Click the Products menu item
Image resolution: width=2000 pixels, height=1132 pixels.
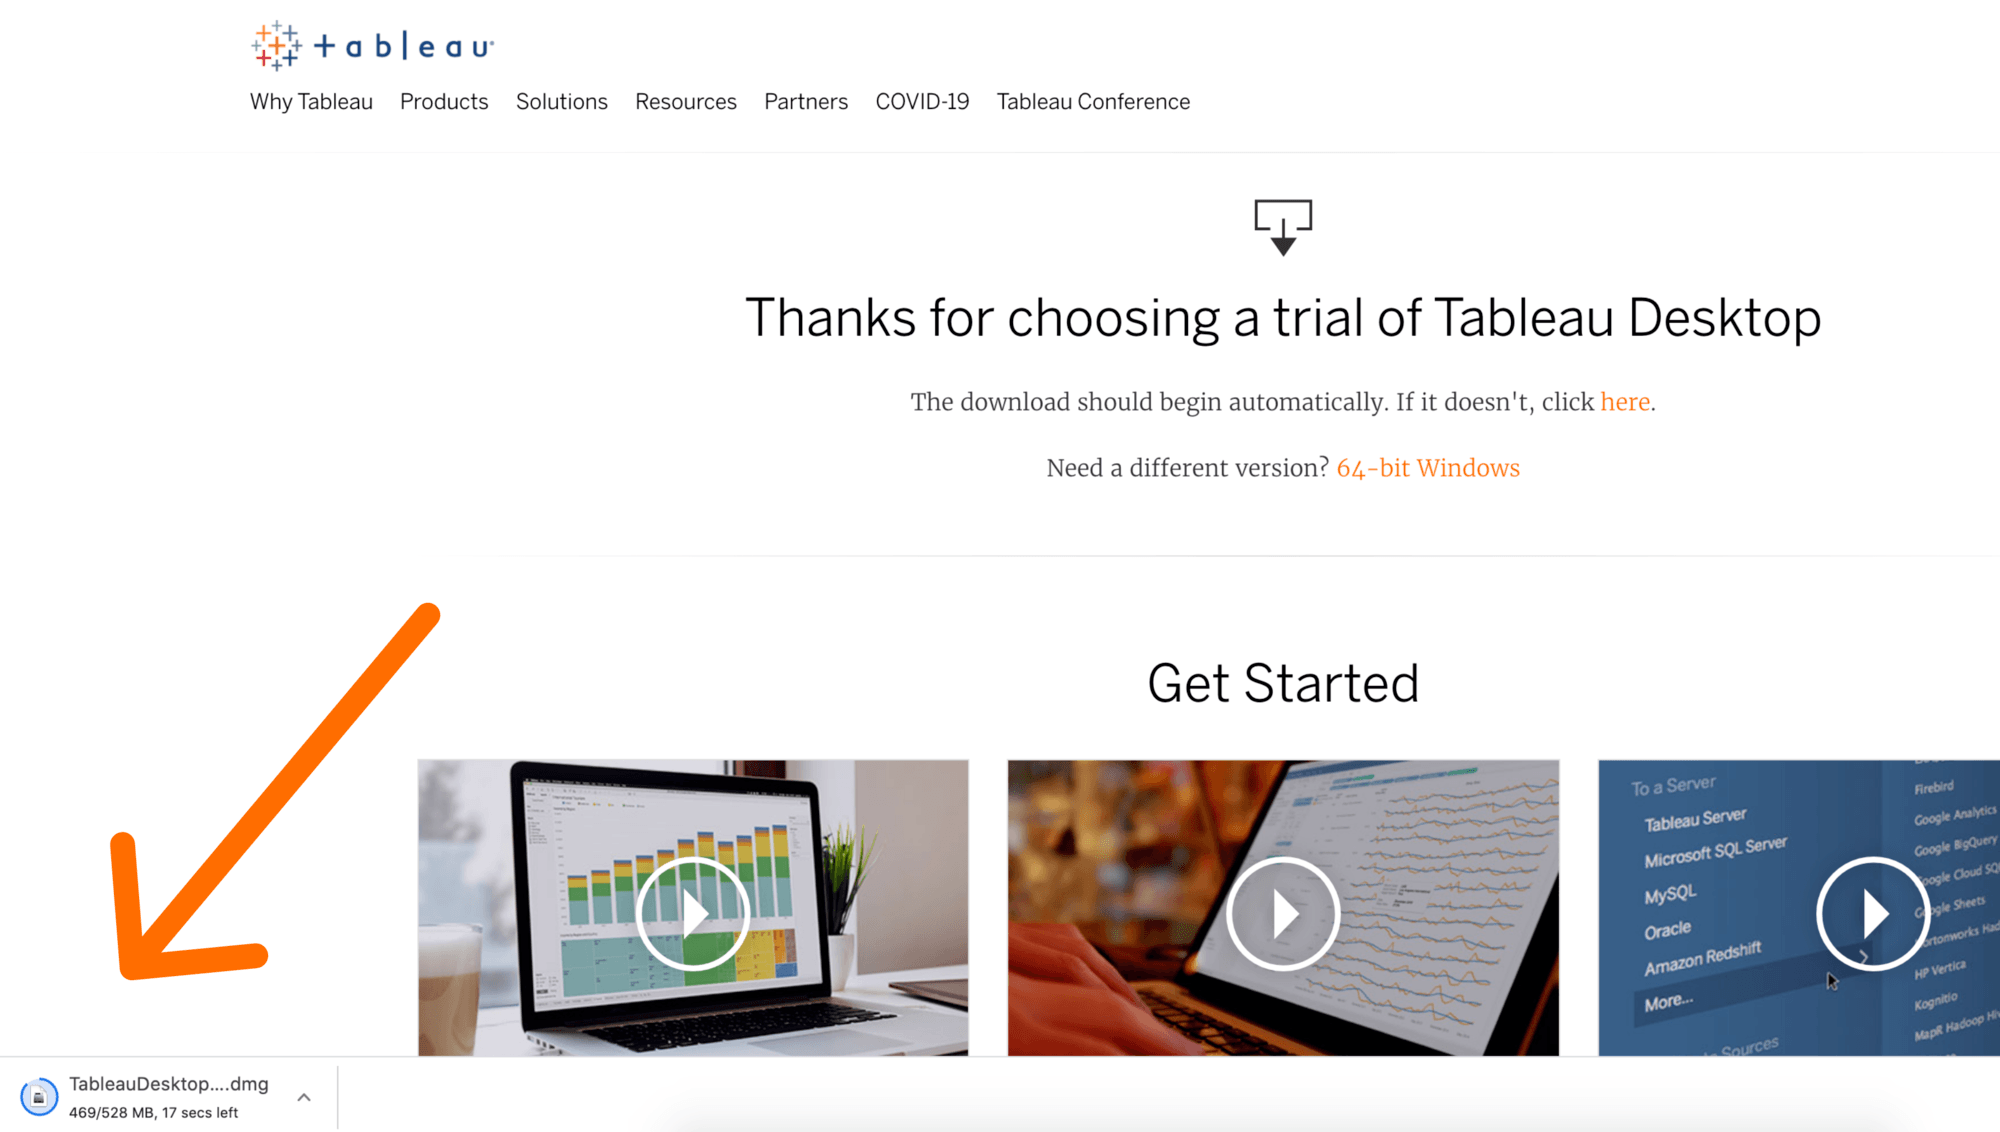[444, 100]
